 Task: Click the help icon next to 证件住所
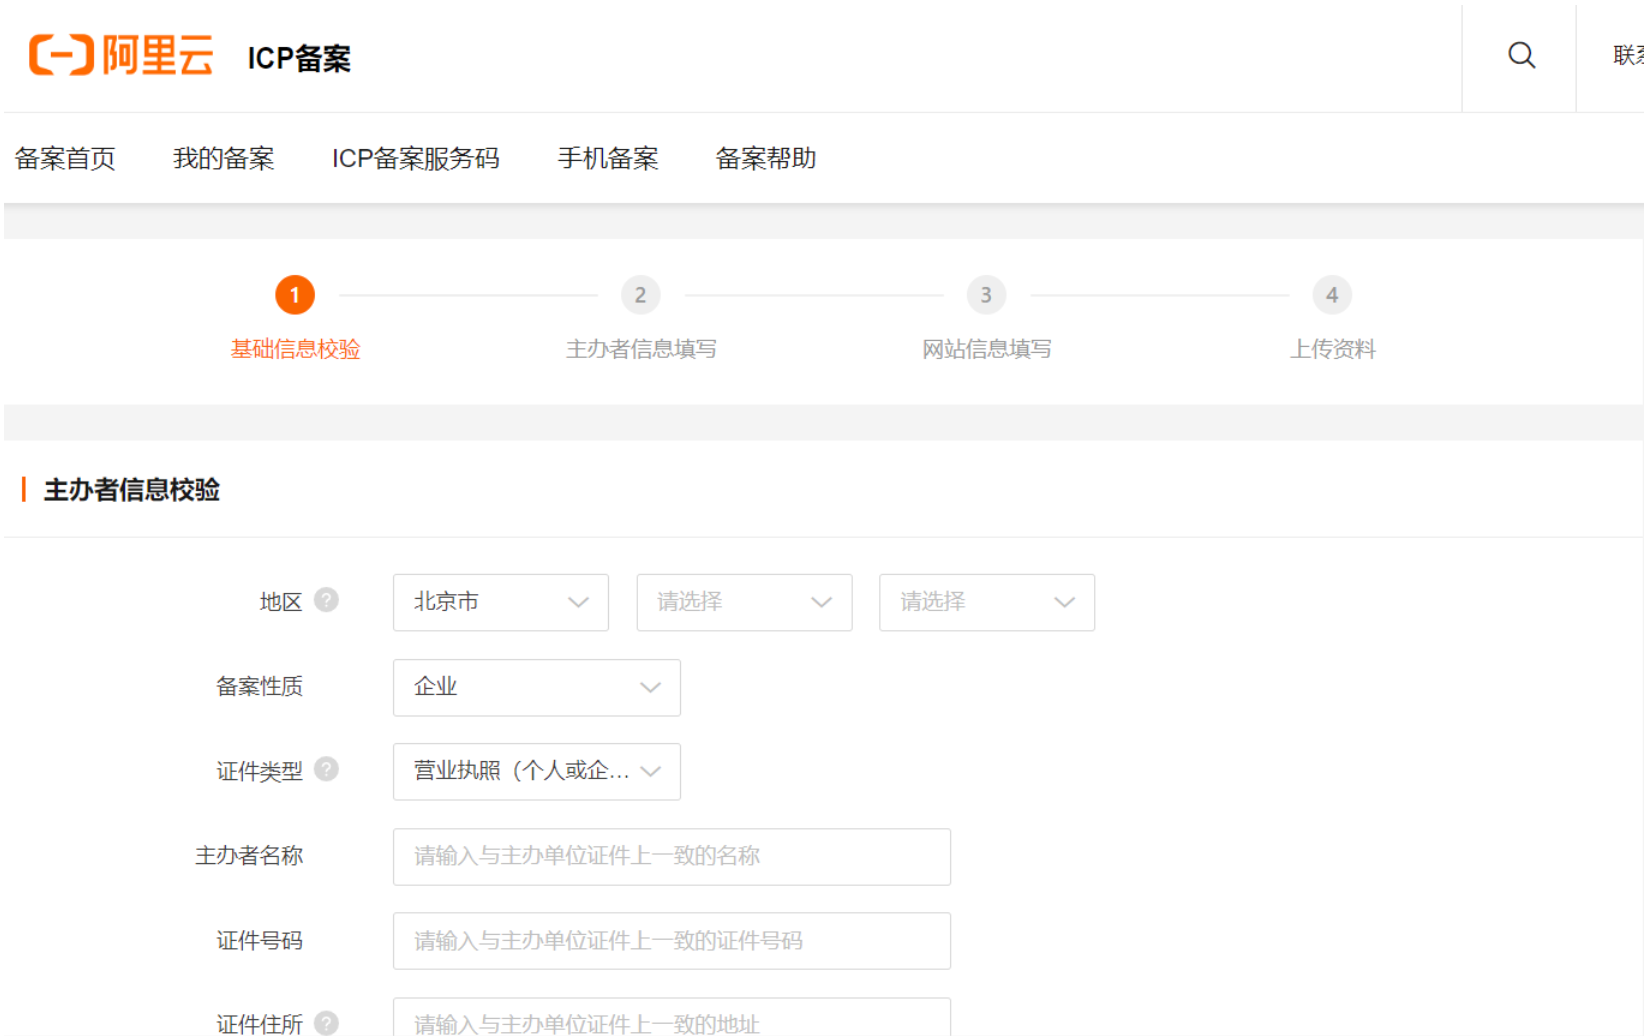pos(326,1022)
